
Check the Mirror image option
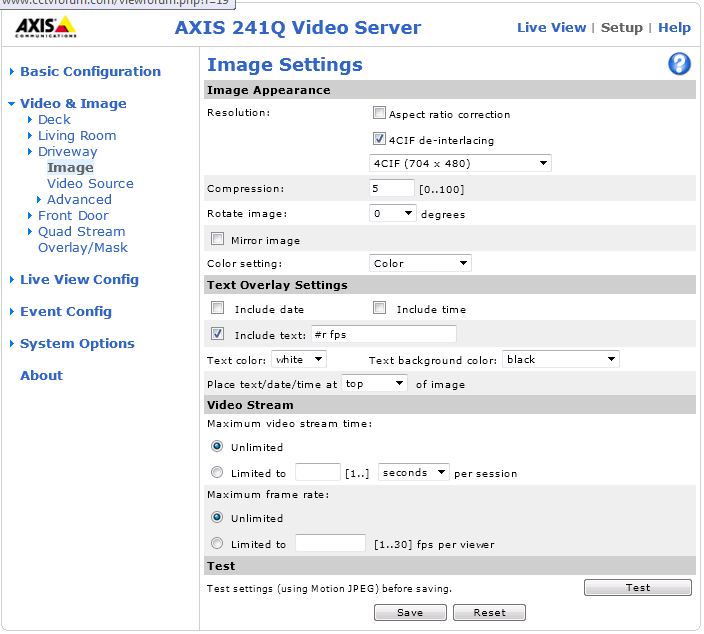point(217,240)
